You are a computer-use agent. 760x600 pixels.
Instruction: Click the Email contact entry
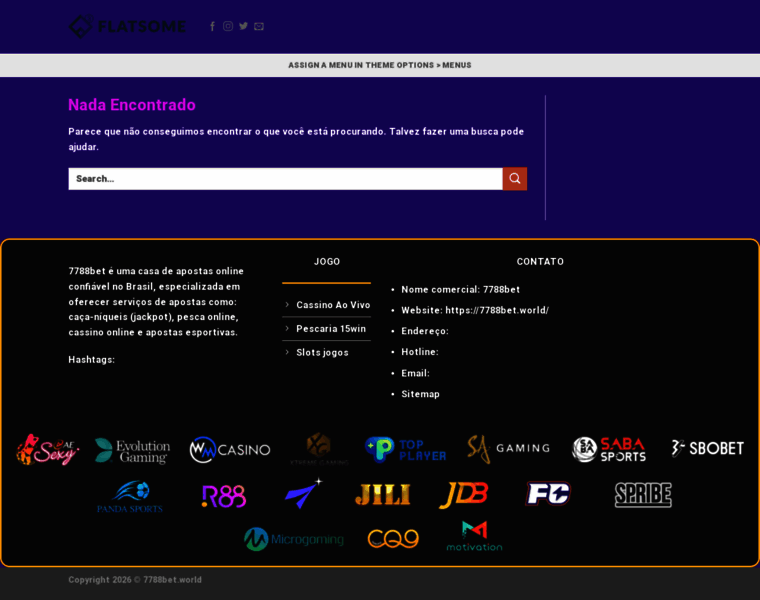point(415,373)
